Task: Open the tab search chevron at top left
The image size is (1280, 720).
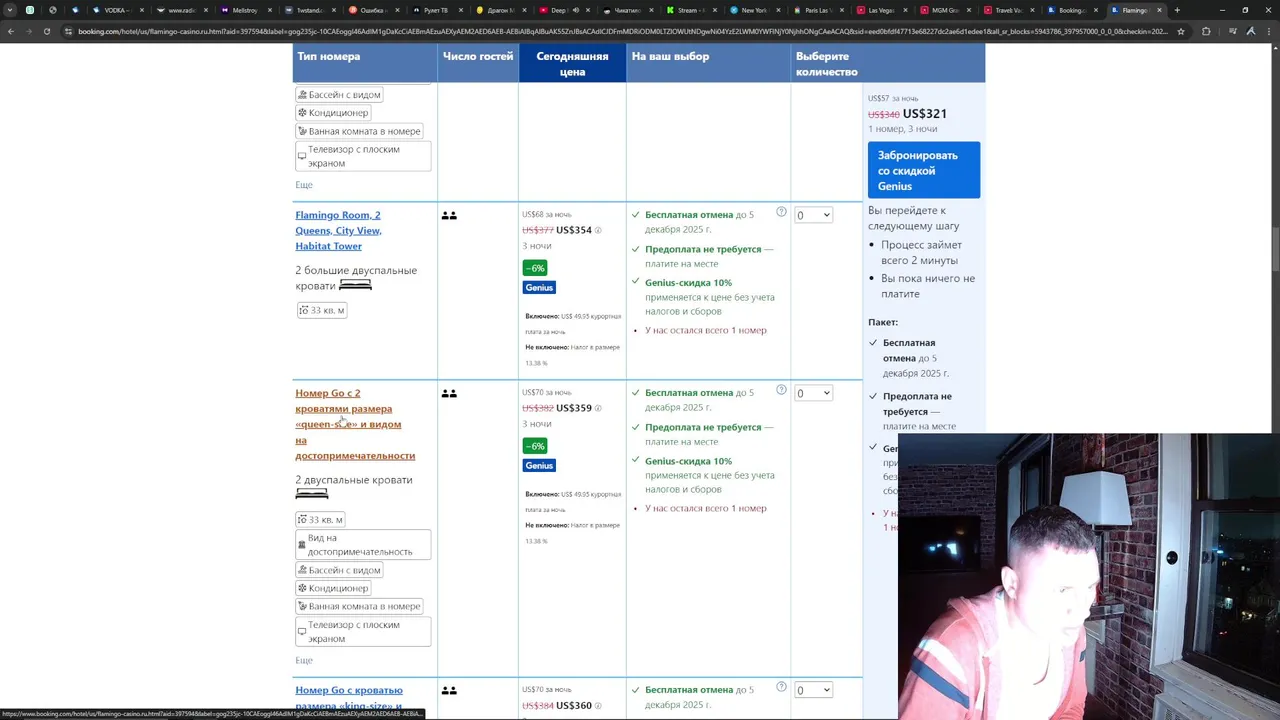Action: pyautogui.click(x=10, y=10)
